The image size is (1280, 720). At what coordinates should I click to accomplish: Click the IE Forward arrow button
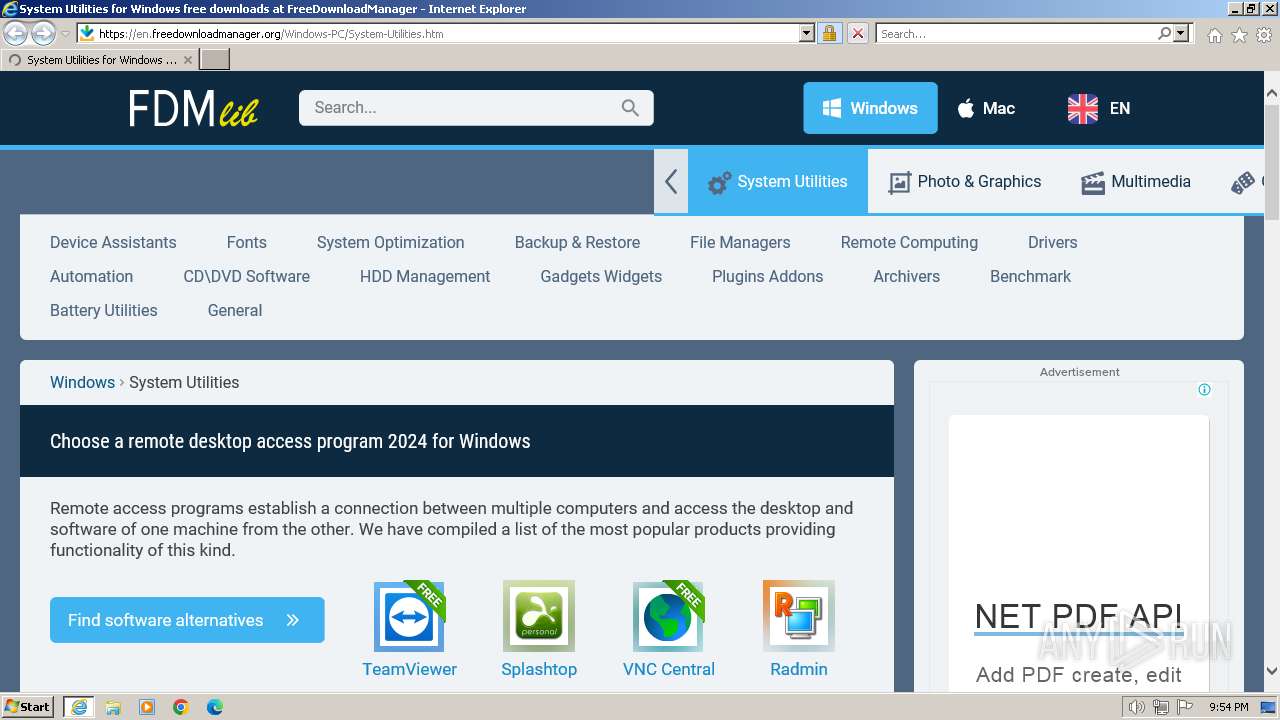click(43, 33)
